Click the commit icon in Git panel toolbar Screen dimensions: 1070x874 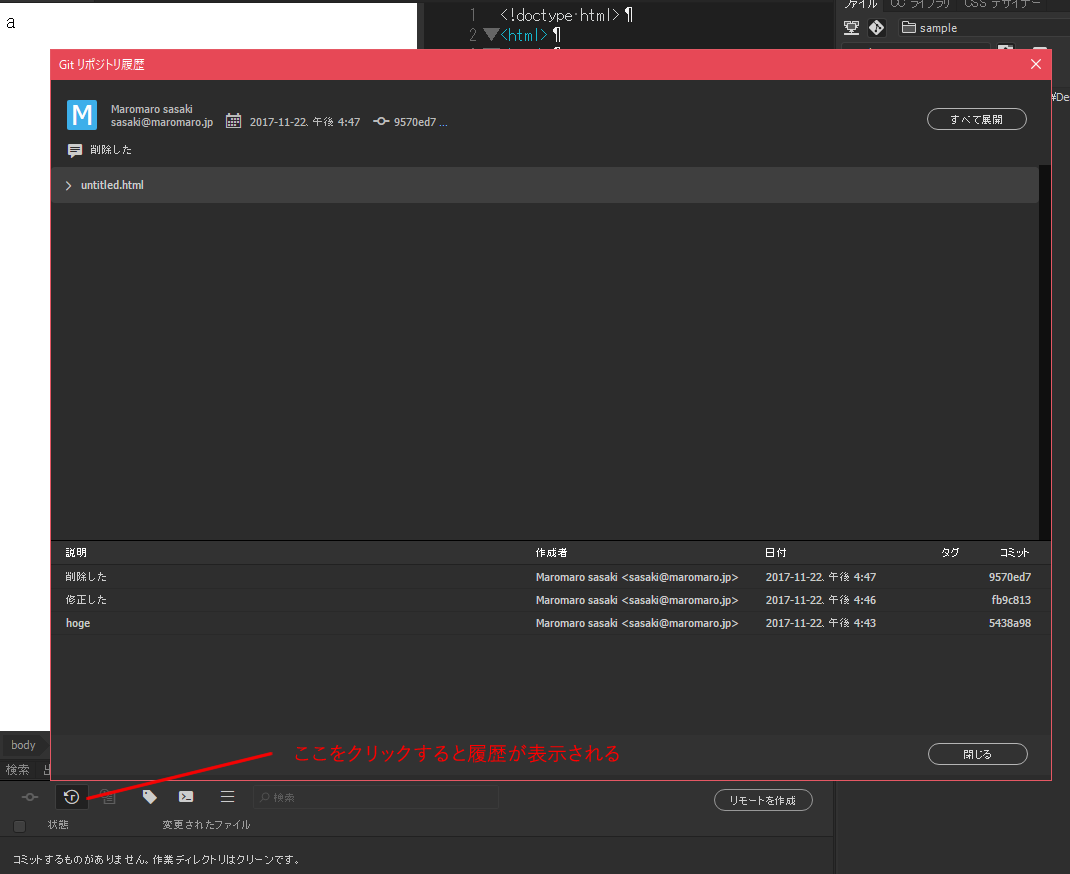[x=30, y=797]
